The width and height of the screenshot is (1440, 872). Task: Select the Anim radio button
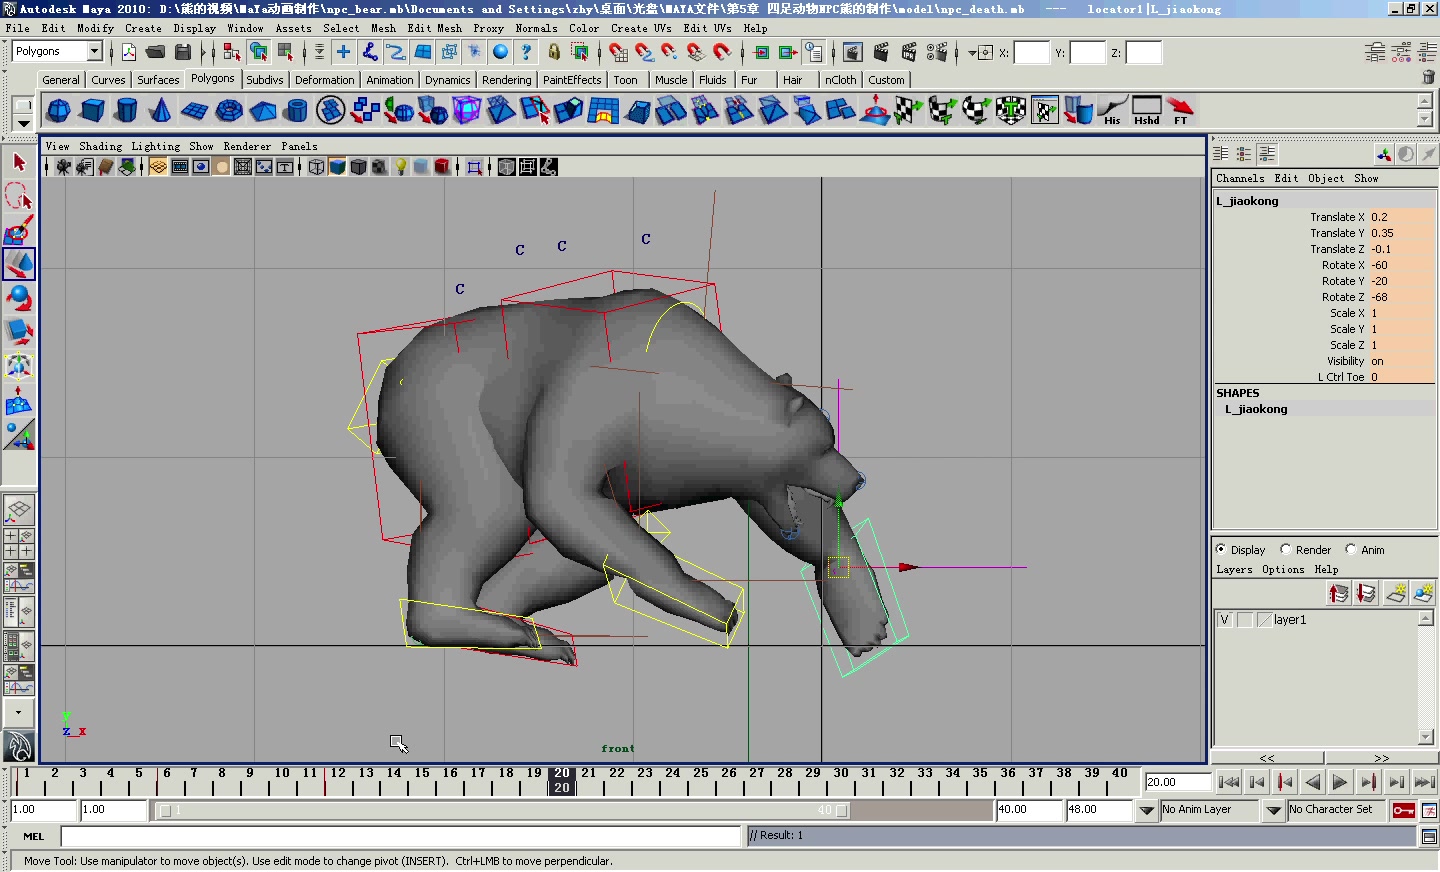pos(1351,549)
